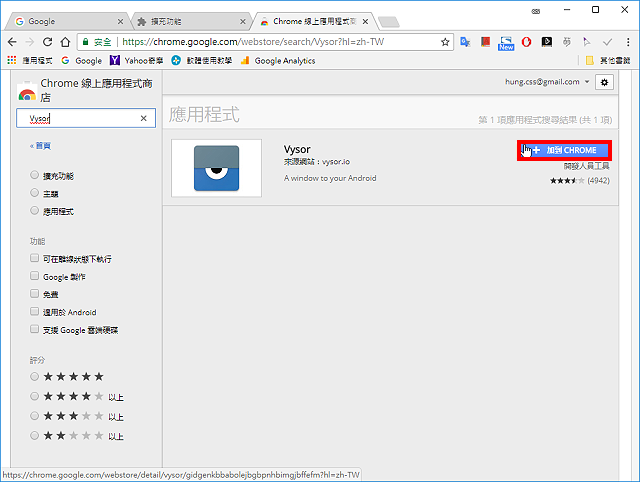Click the purple cursor extension icon
The width and height of the screenshot is (640, 482).
(587, 42)
